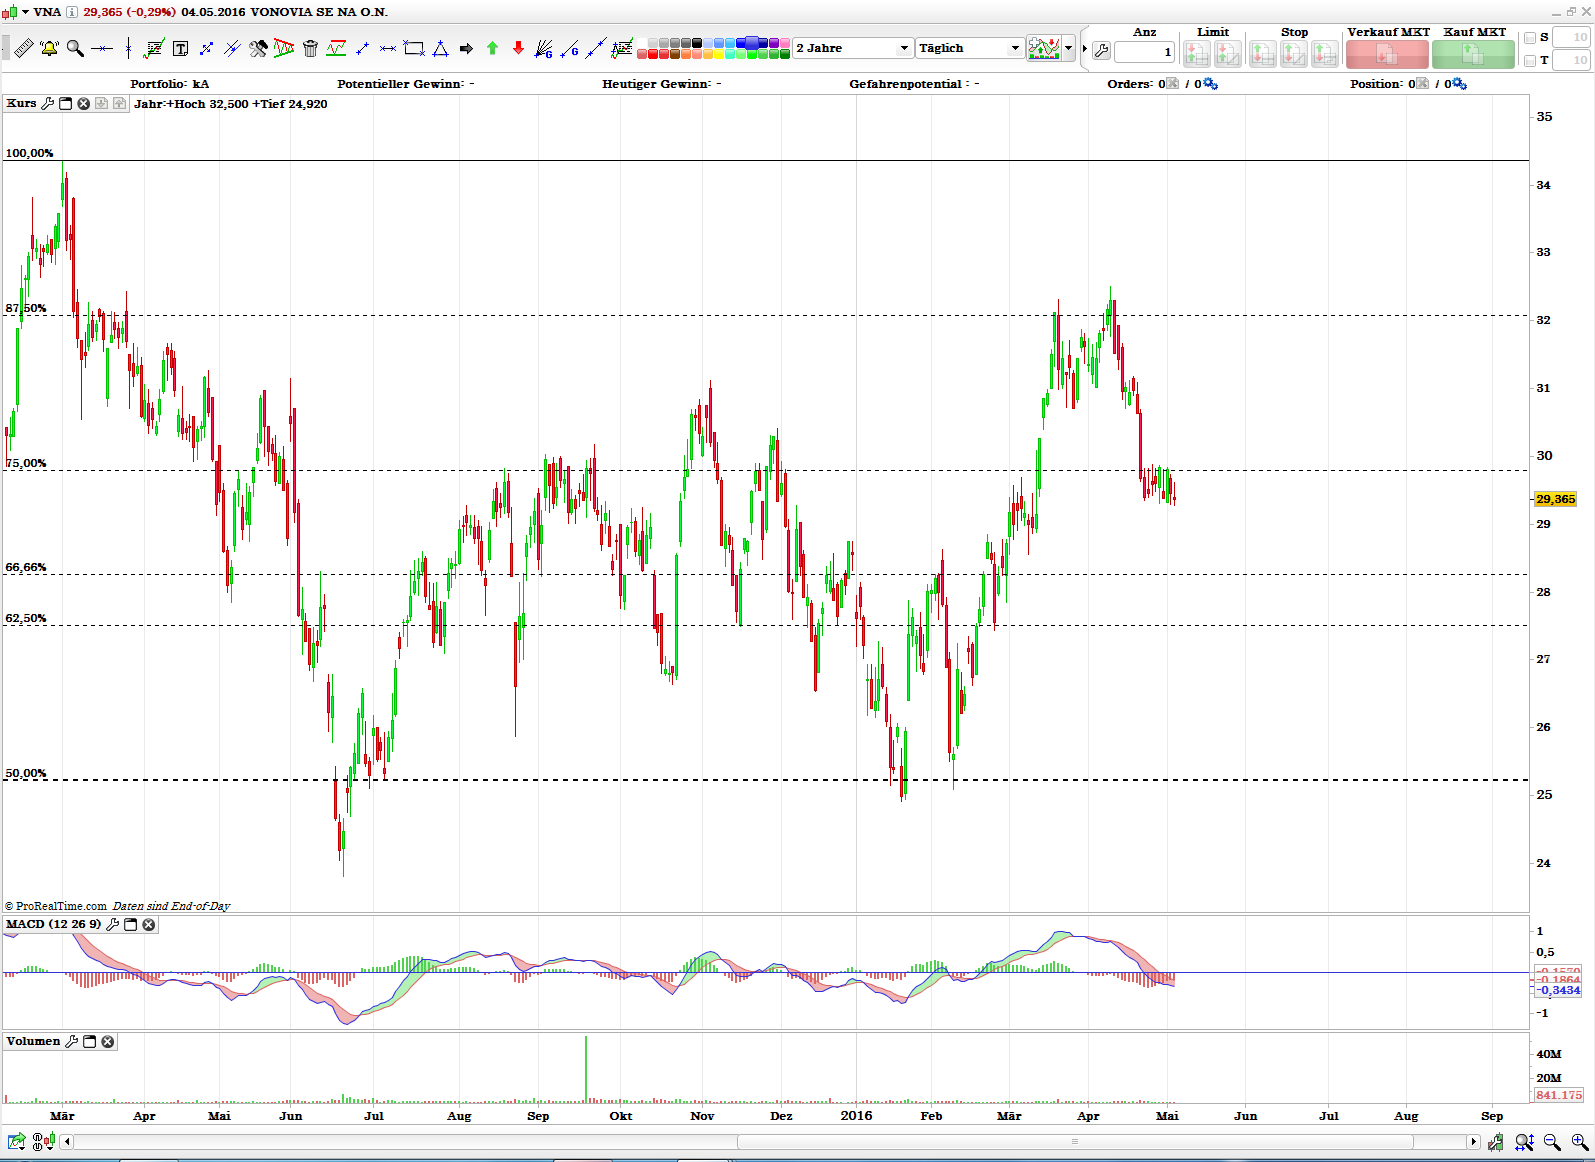This screenshot has width=1595, height=1162.
Task: Activate the magnifying glass zoom tool
Action: [x=75, y=48]
